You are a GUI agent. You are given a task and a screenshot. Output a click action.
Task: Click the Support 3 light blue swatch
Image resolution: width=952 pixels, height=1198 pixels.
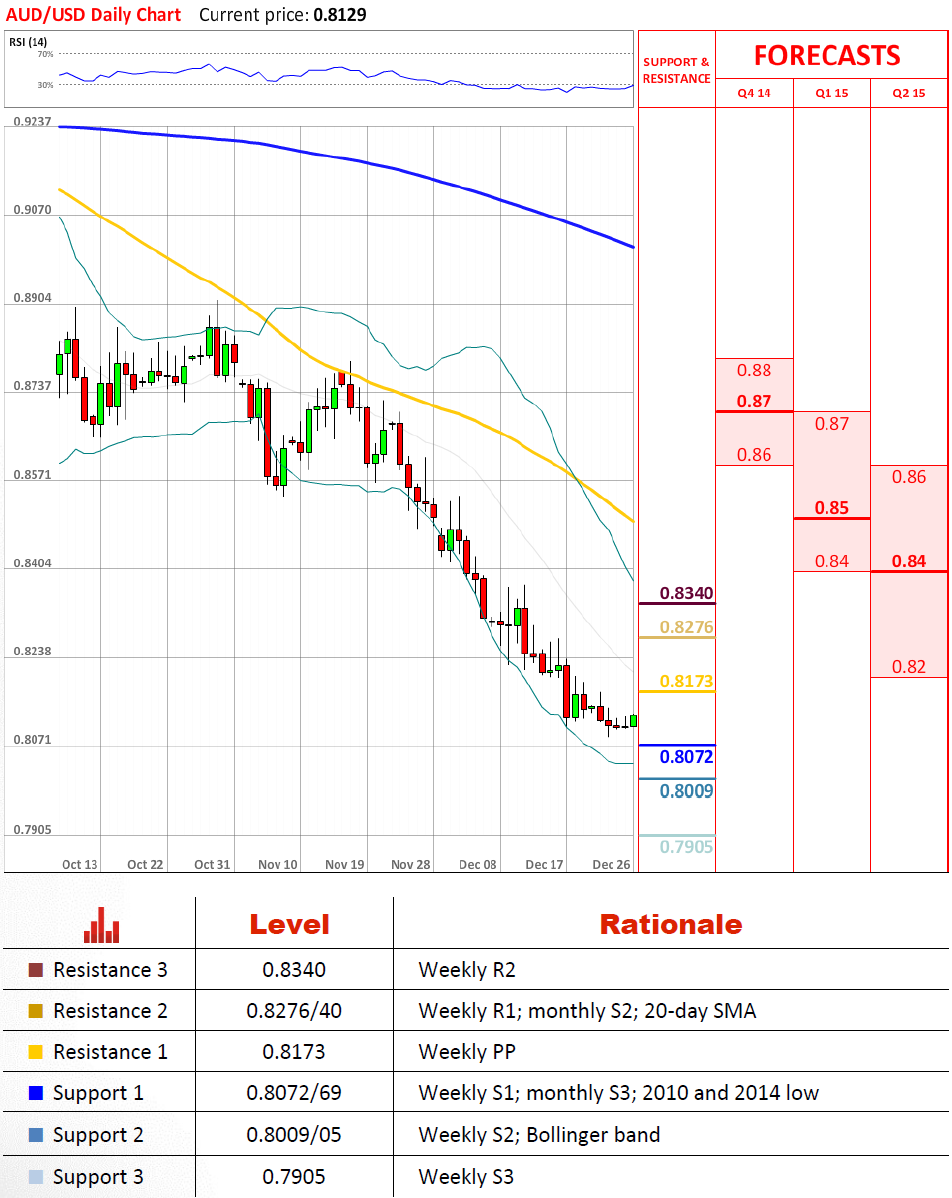(36, 1177)
